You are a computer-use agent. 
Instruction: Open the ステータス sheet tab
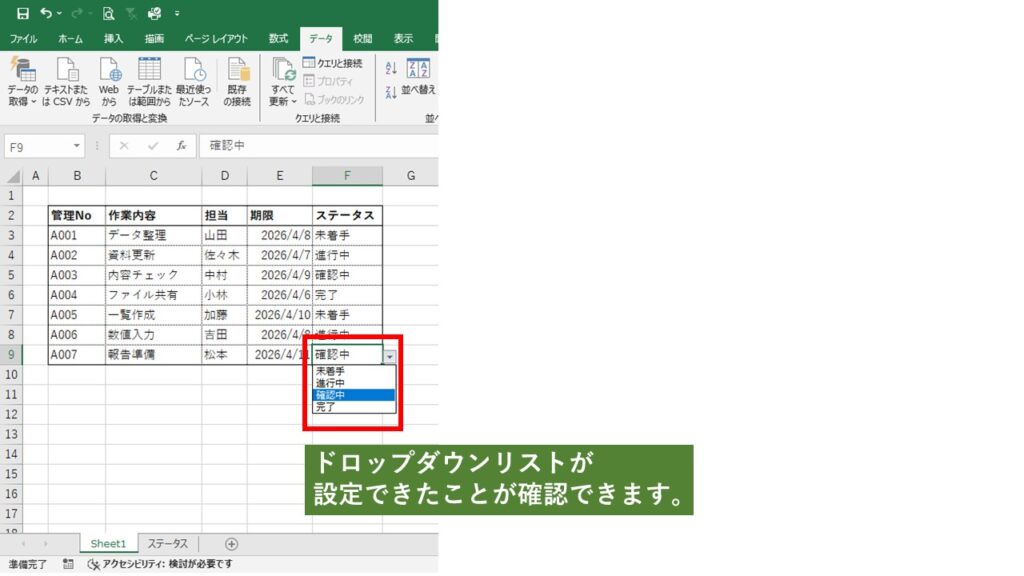point(167,544)
